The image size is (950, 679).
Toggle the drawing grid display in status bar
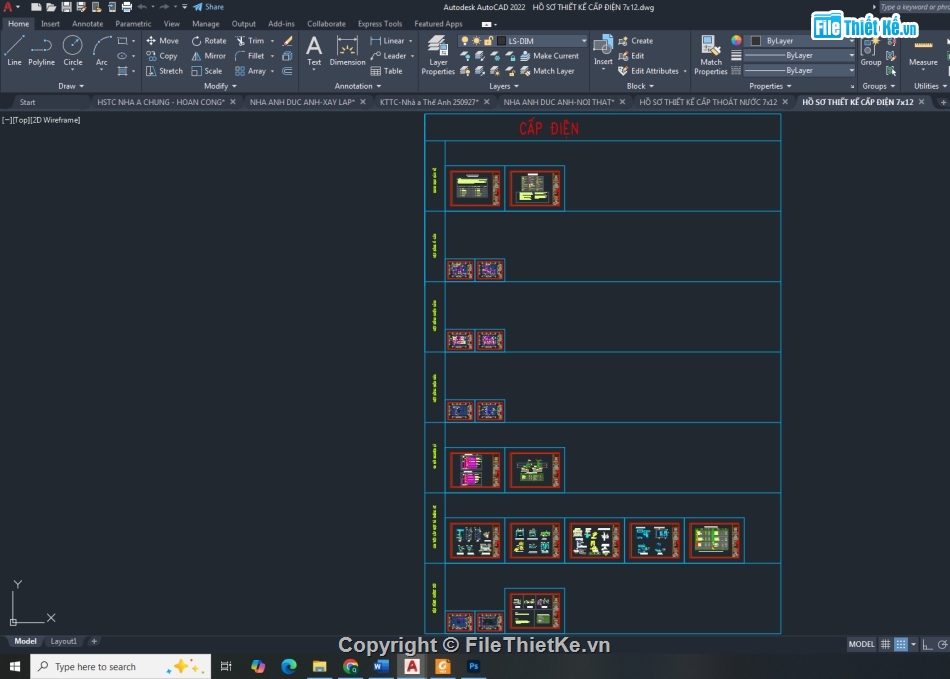point(885,644)
